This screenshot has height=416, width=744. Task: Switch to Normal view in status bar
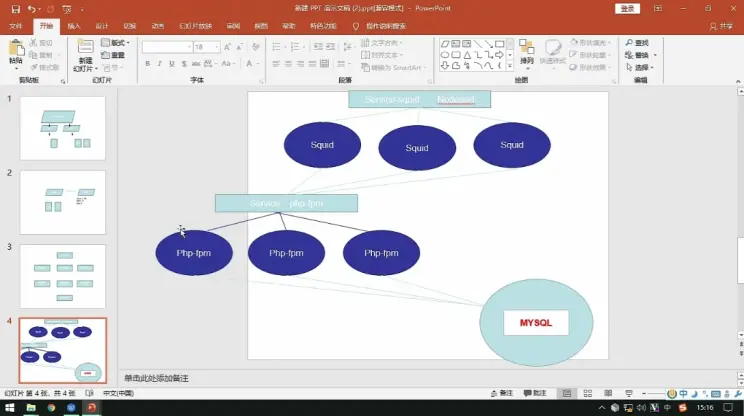coord(567,393)
